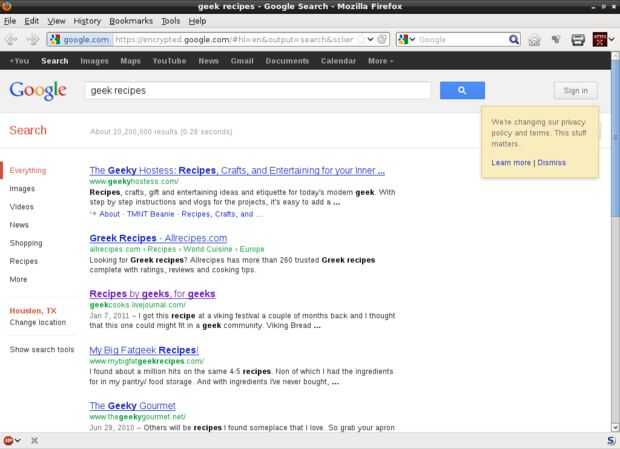
Task: Click the blue search magnifier button
Action: click(x=462, y=91)
